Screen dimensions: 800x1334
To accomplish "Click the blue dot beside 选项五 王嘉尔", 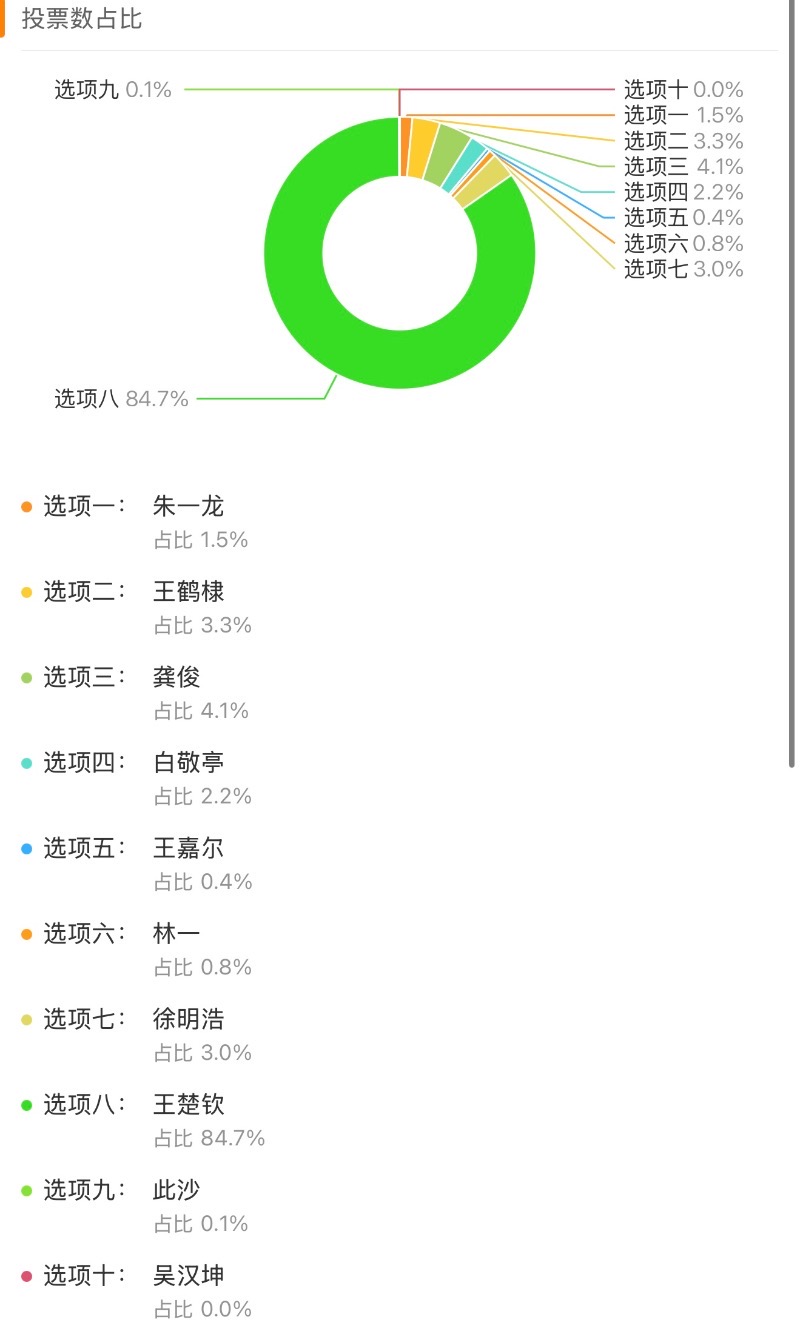I will (27, 849).
